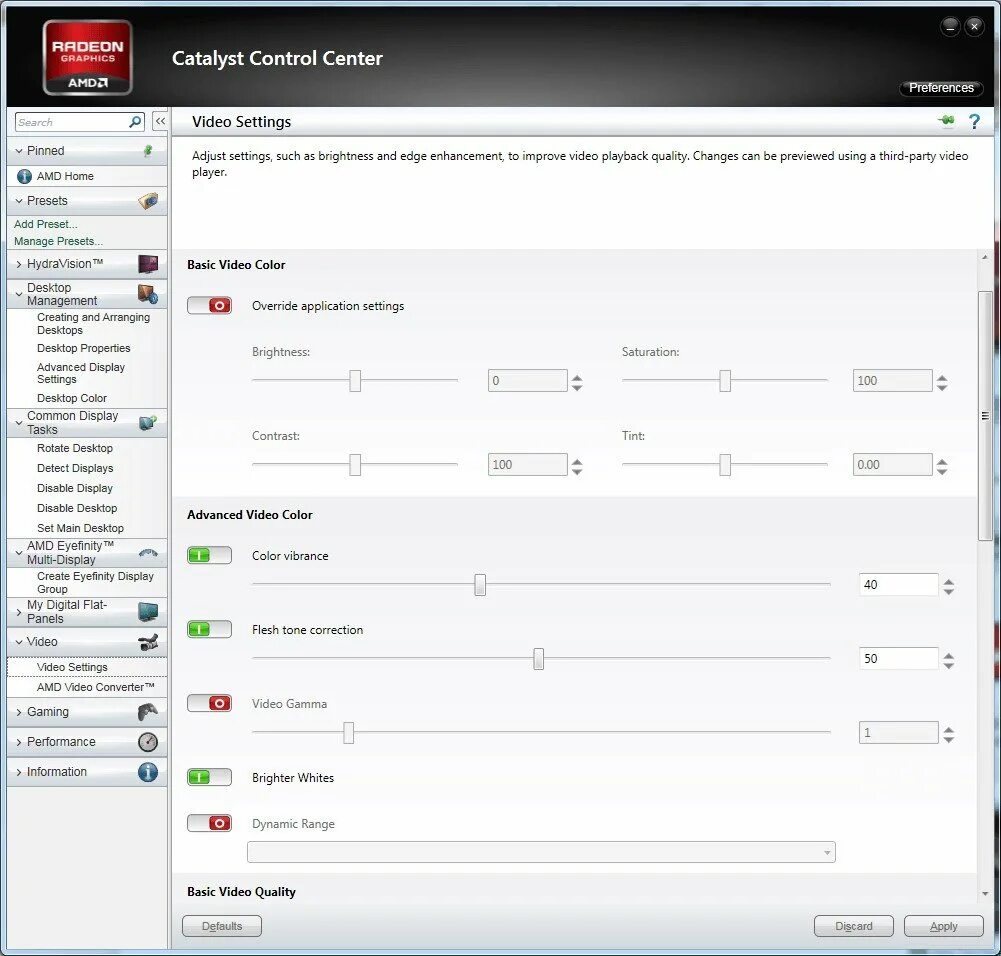Click the Color vibrance value field
This screenshot has width=1001, height=956.
click(x=899, y=585)
